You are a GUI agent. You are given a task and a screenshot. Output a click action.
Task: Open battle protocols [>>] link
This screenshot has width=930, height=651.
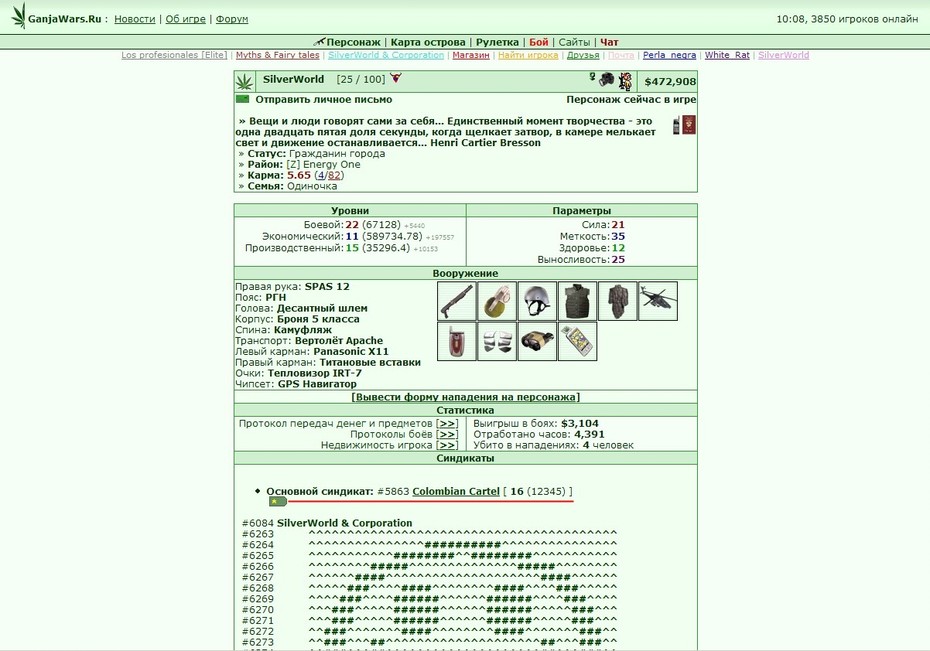(x=447, y=434)
